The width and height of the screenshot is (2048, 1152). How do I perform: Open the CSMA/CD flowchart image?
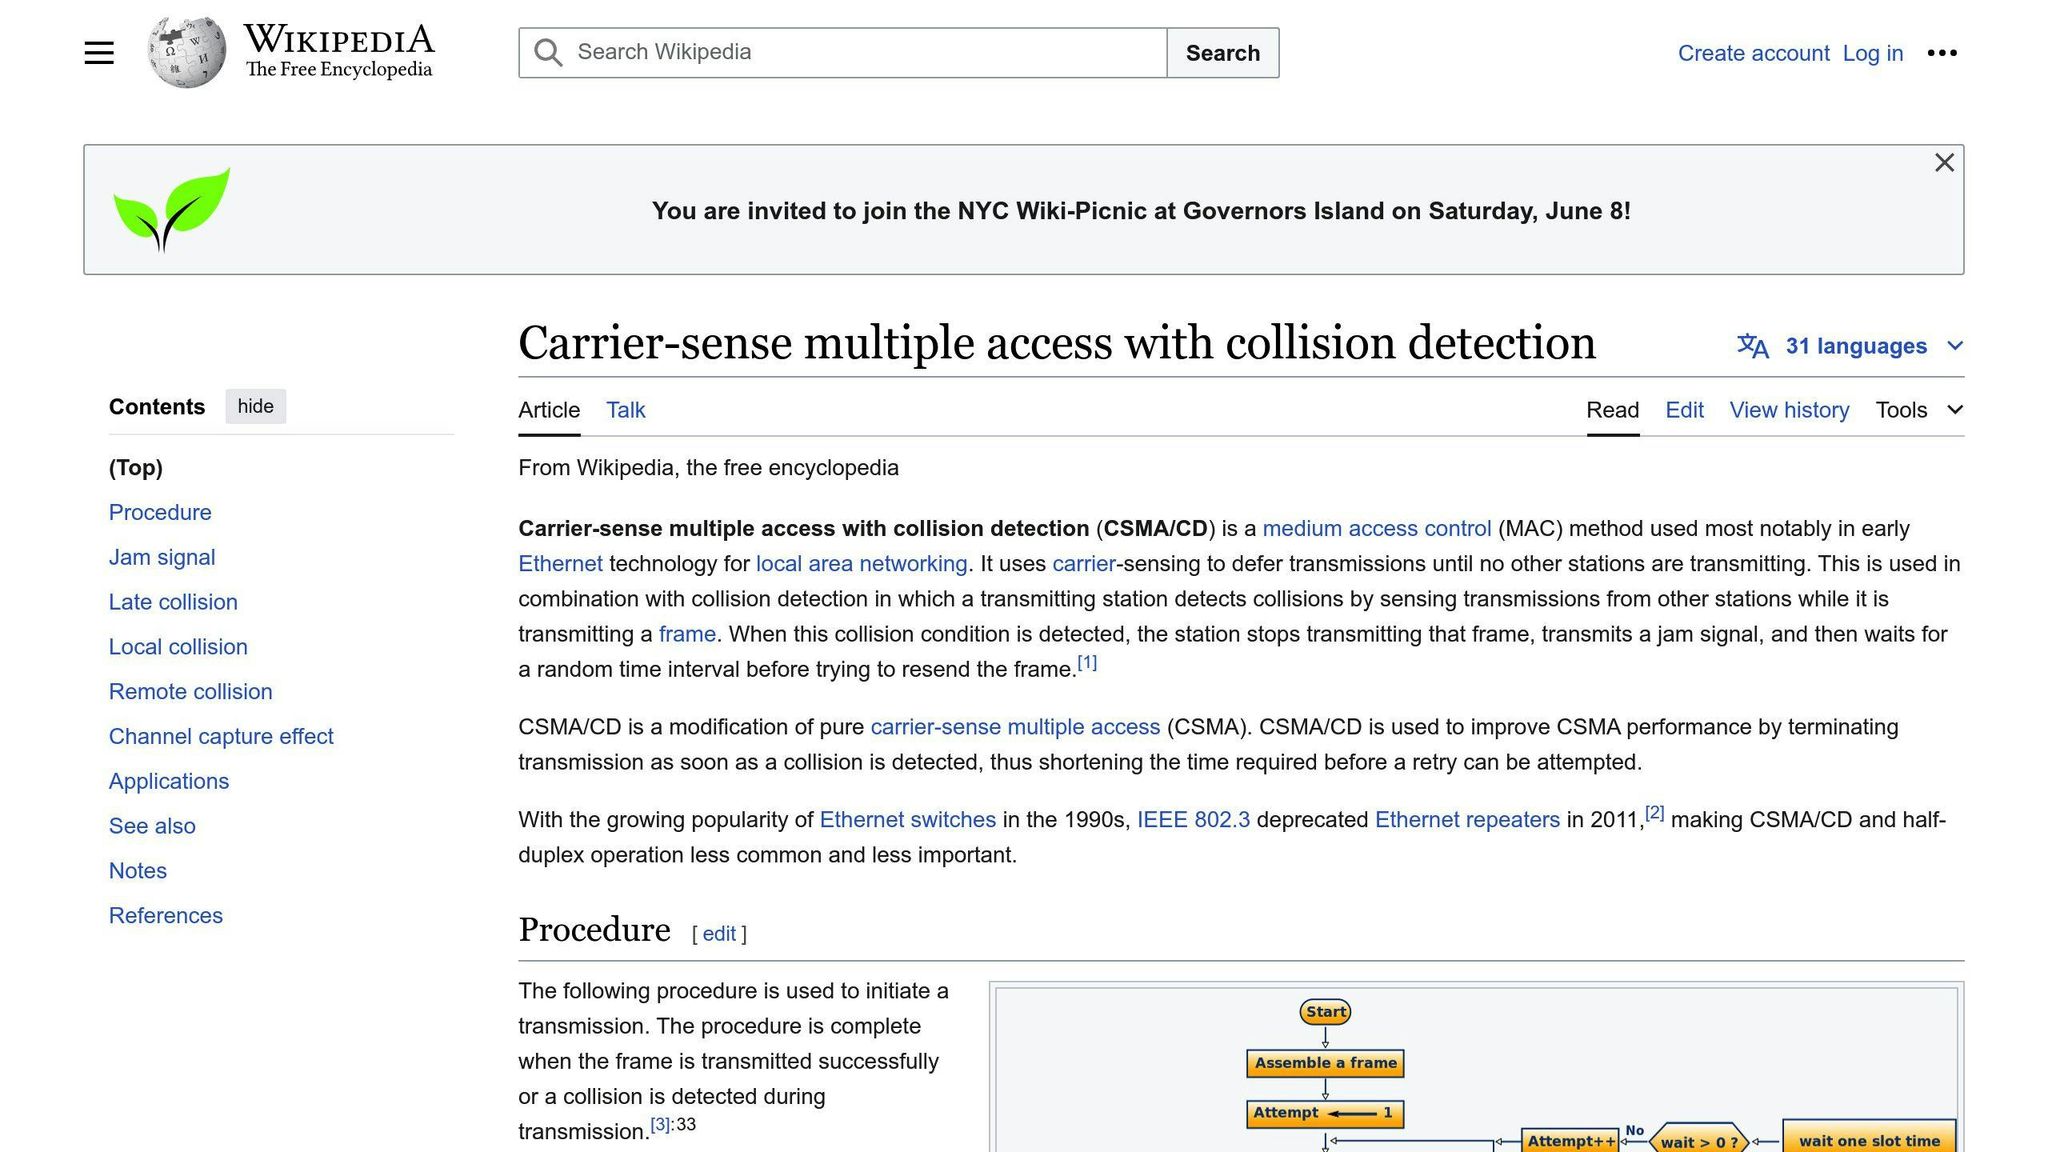click(x=1476, y=1069)
